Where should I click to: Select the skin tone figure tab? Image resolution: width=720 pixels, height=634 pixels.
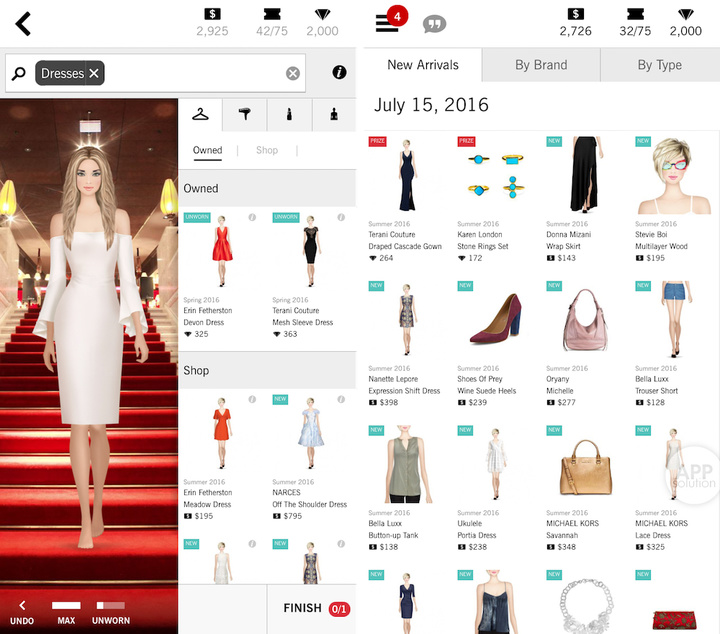point(334,114)
